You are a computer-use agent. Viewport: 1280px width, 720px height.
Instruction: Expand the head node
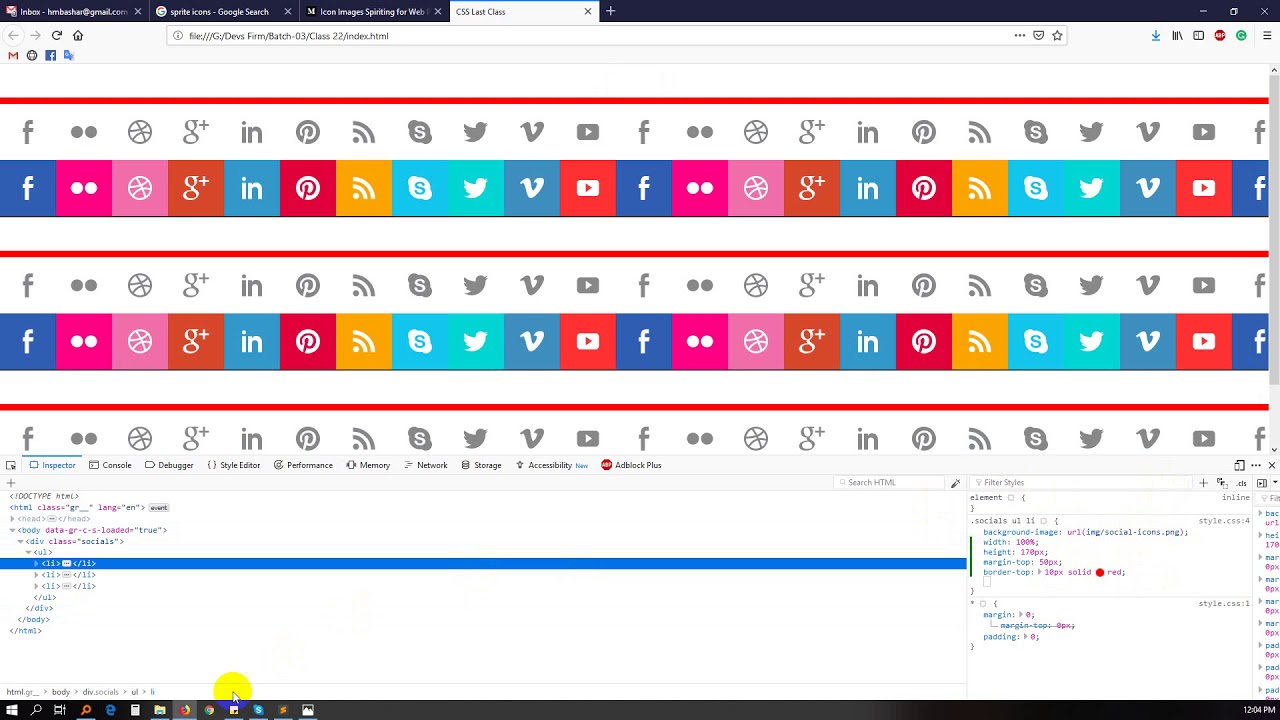(x=12, y=519)
